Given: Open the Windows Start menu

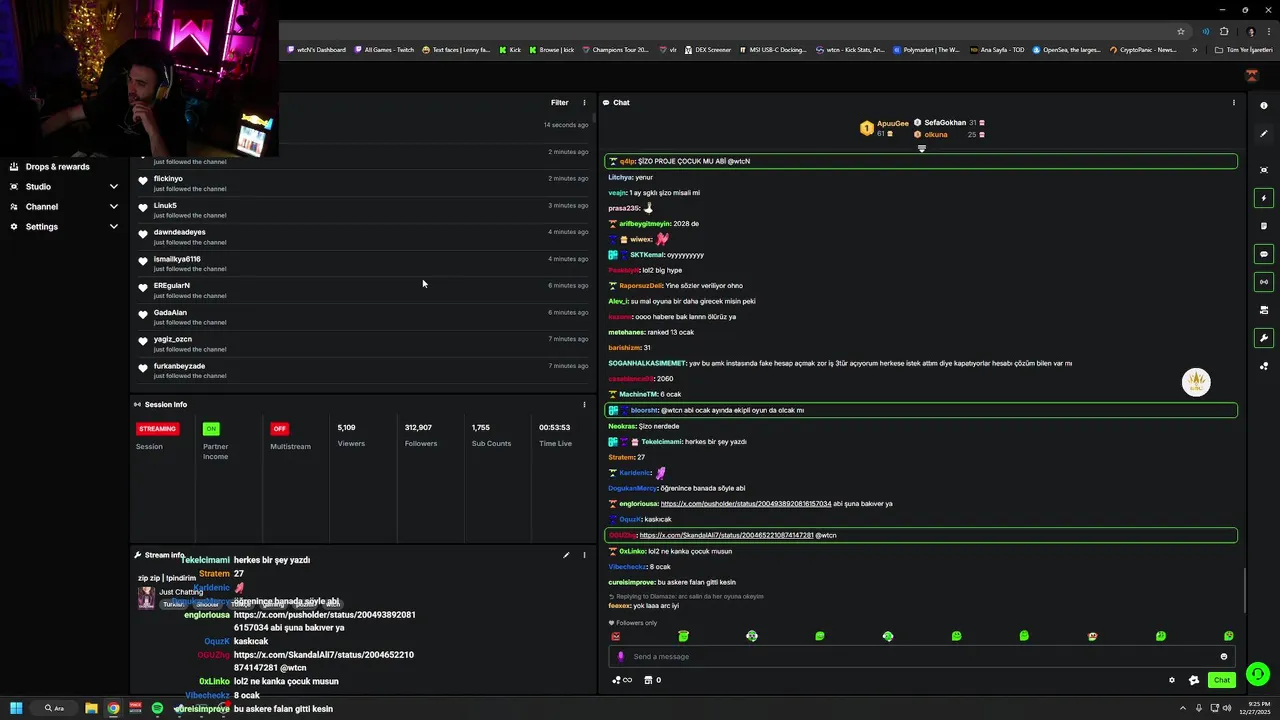Looking at the screenshot, I should click(x=16, y=708).
